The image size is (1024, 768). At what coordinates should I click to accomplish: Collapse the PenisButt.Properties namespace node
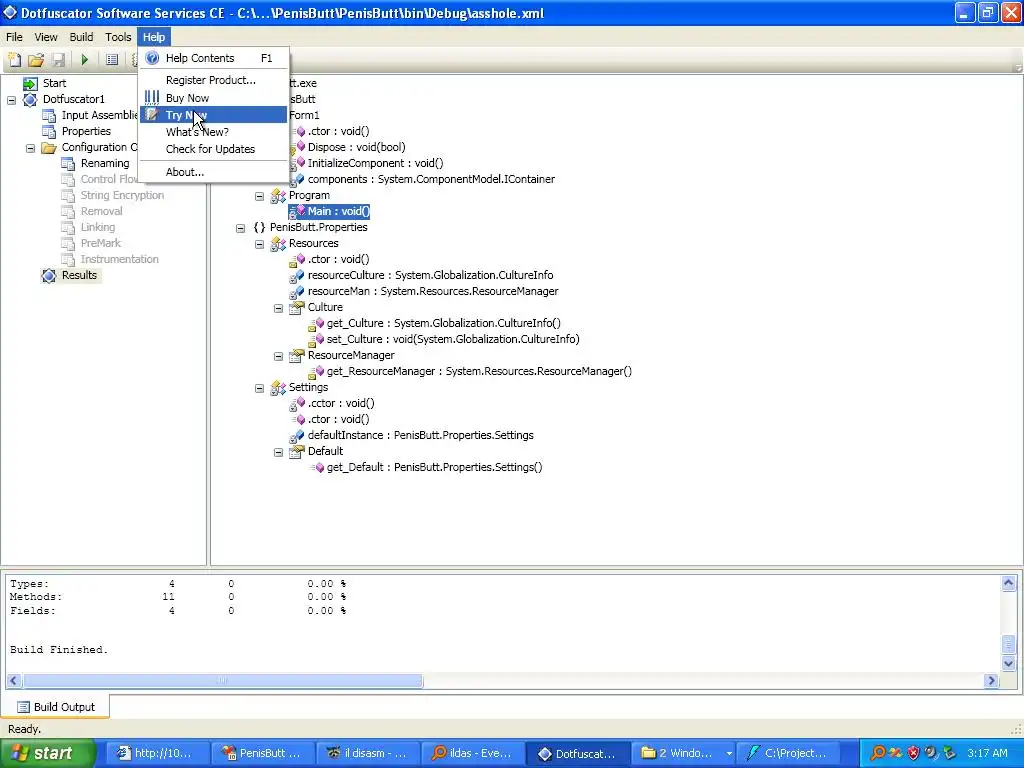point(240,228)
